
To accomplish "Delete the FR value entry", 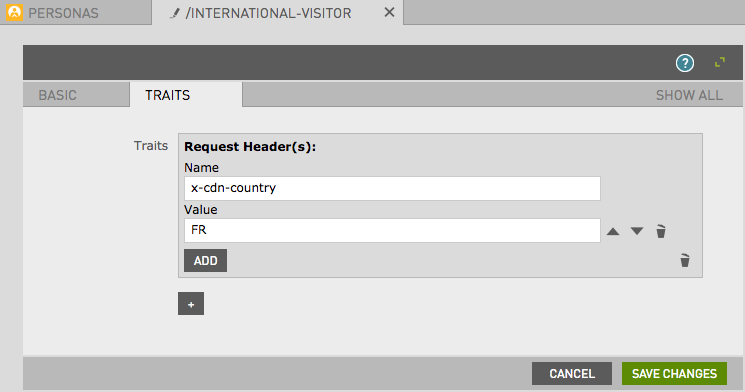I will (661, 231).
